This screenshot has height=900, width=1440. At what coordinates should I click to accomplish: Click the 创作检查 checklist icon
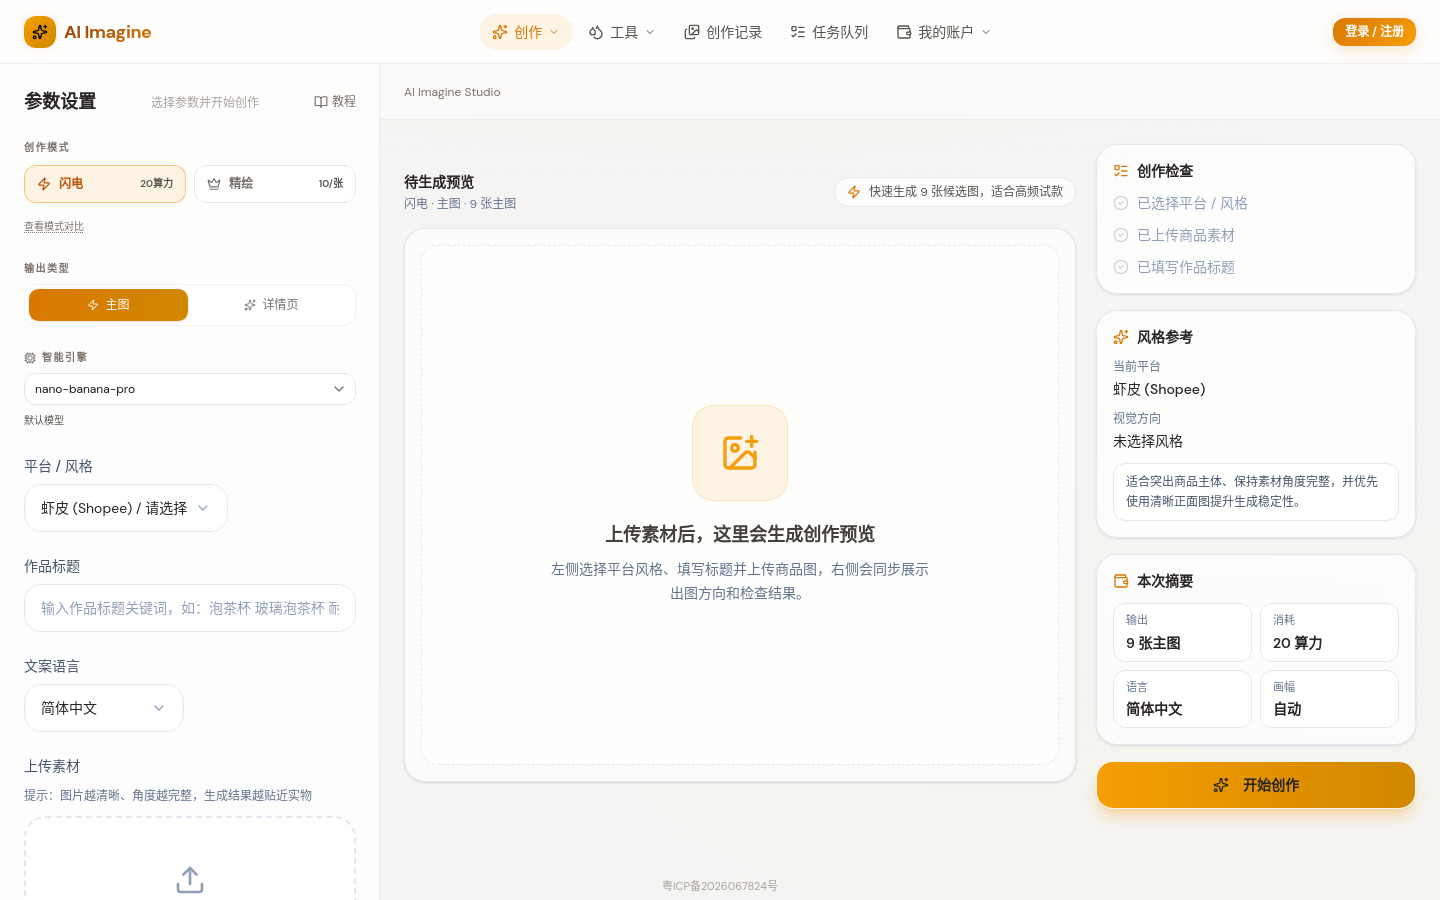click(1121, 171)
